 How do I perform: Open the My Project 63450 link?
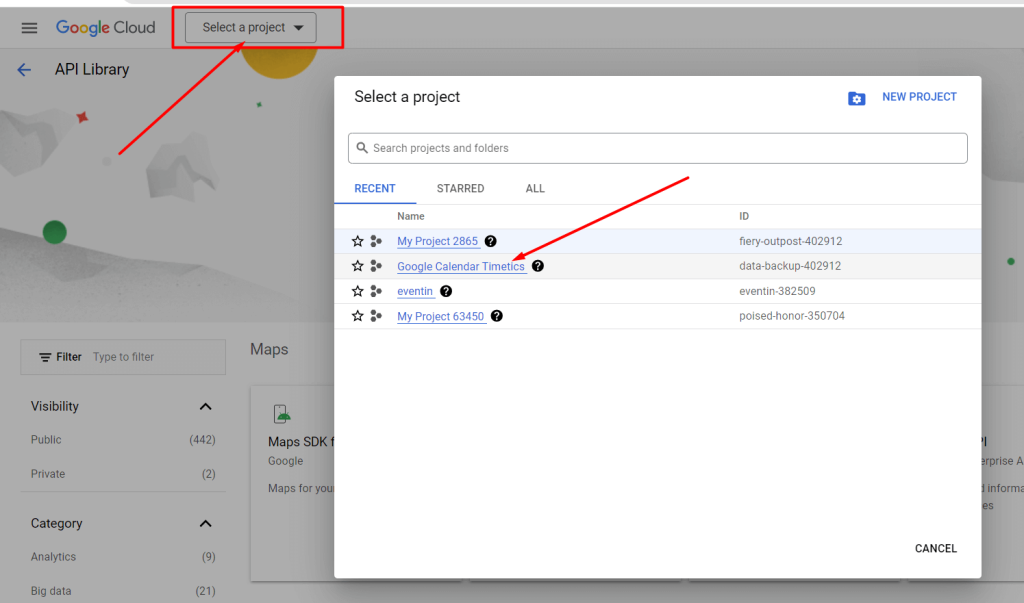pos(441,316)
